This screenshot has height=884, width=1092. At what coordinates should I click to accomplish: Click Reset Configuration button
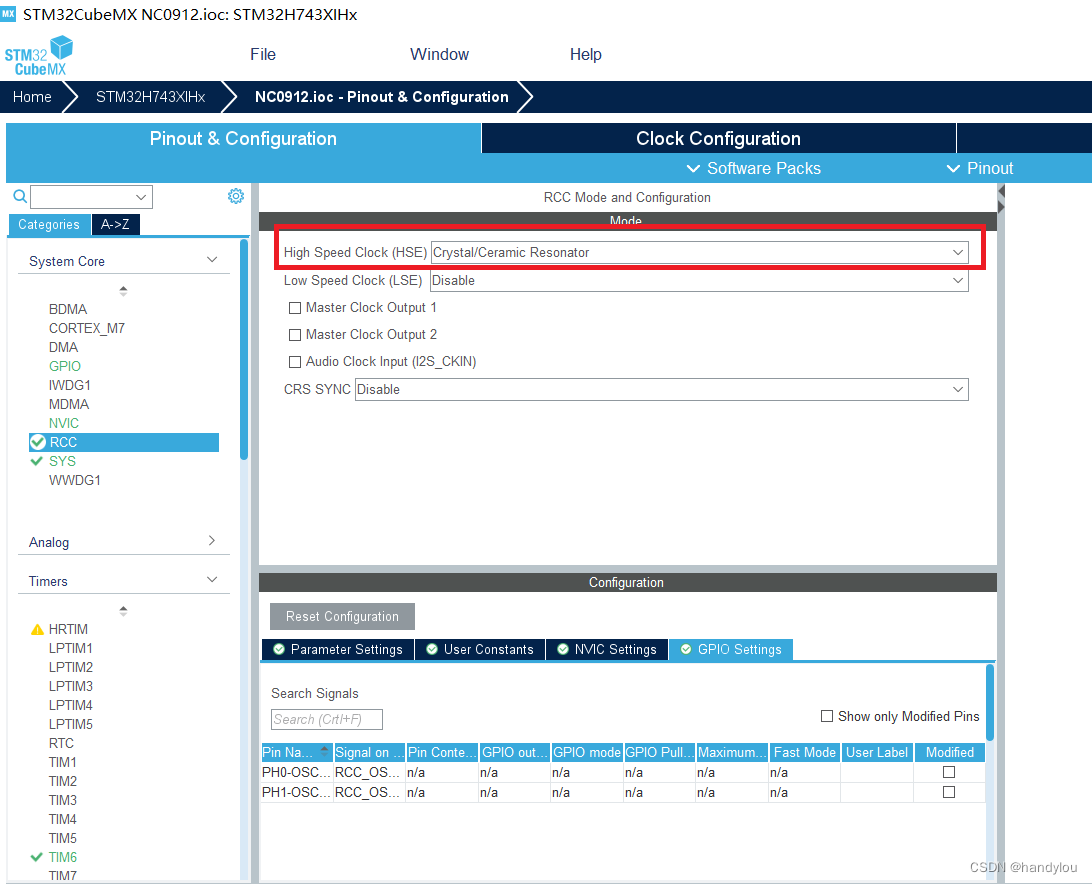[342, 617]
